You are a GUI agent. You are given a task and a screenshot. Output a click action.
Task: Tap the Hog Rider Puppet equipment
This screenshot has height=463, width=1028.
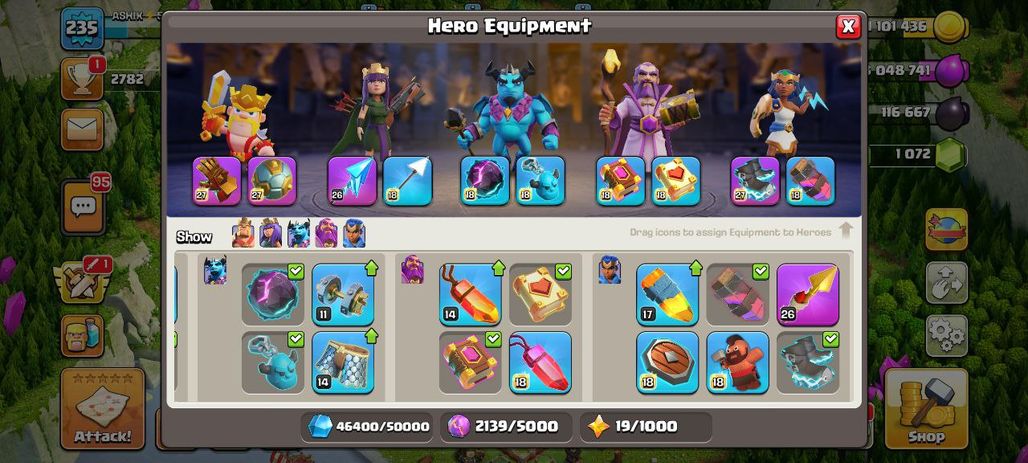[738, 362]
